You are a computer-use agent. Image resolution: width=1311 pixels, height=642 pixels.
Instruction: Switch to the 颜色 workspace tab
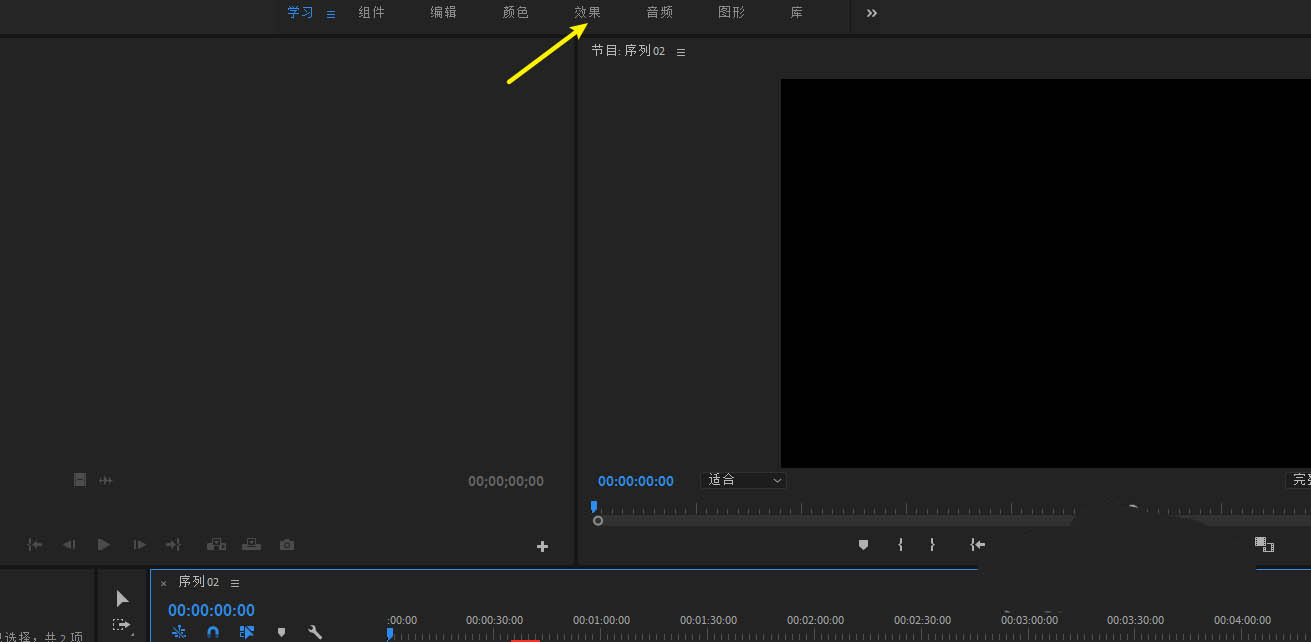[516, 13]
